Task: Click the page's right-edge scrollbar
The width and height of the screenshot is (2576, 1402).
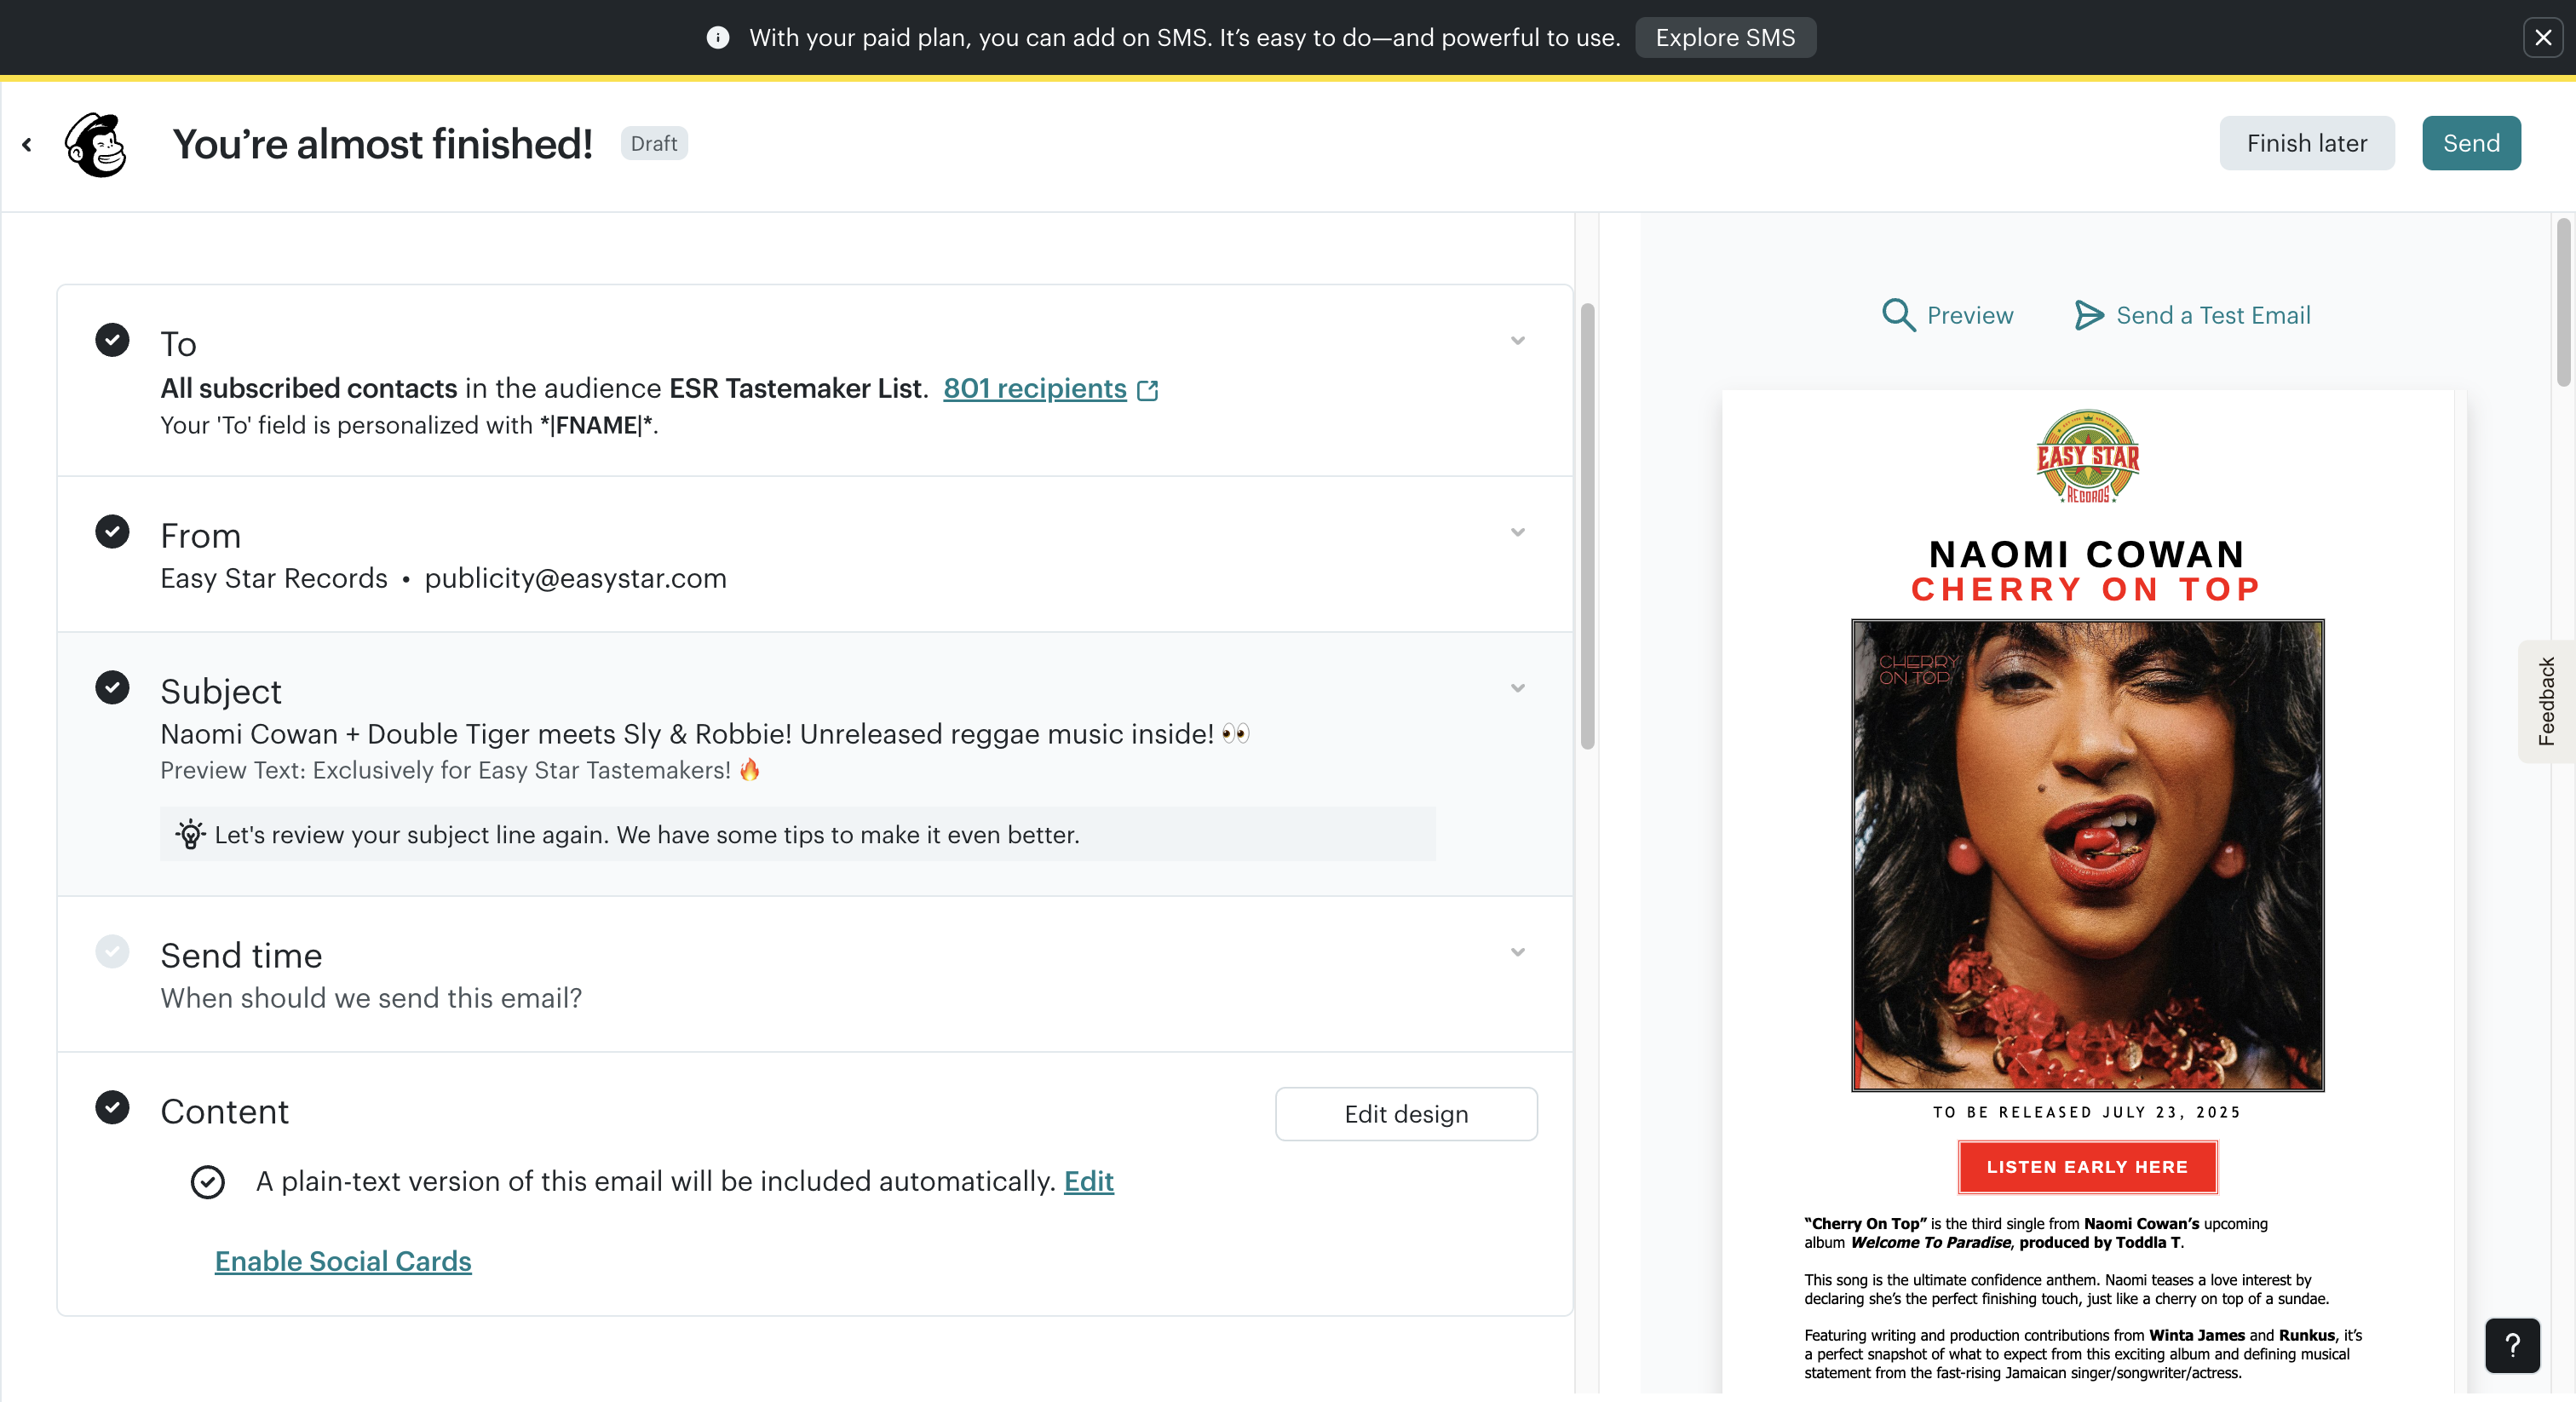Action: [2563, 303]
